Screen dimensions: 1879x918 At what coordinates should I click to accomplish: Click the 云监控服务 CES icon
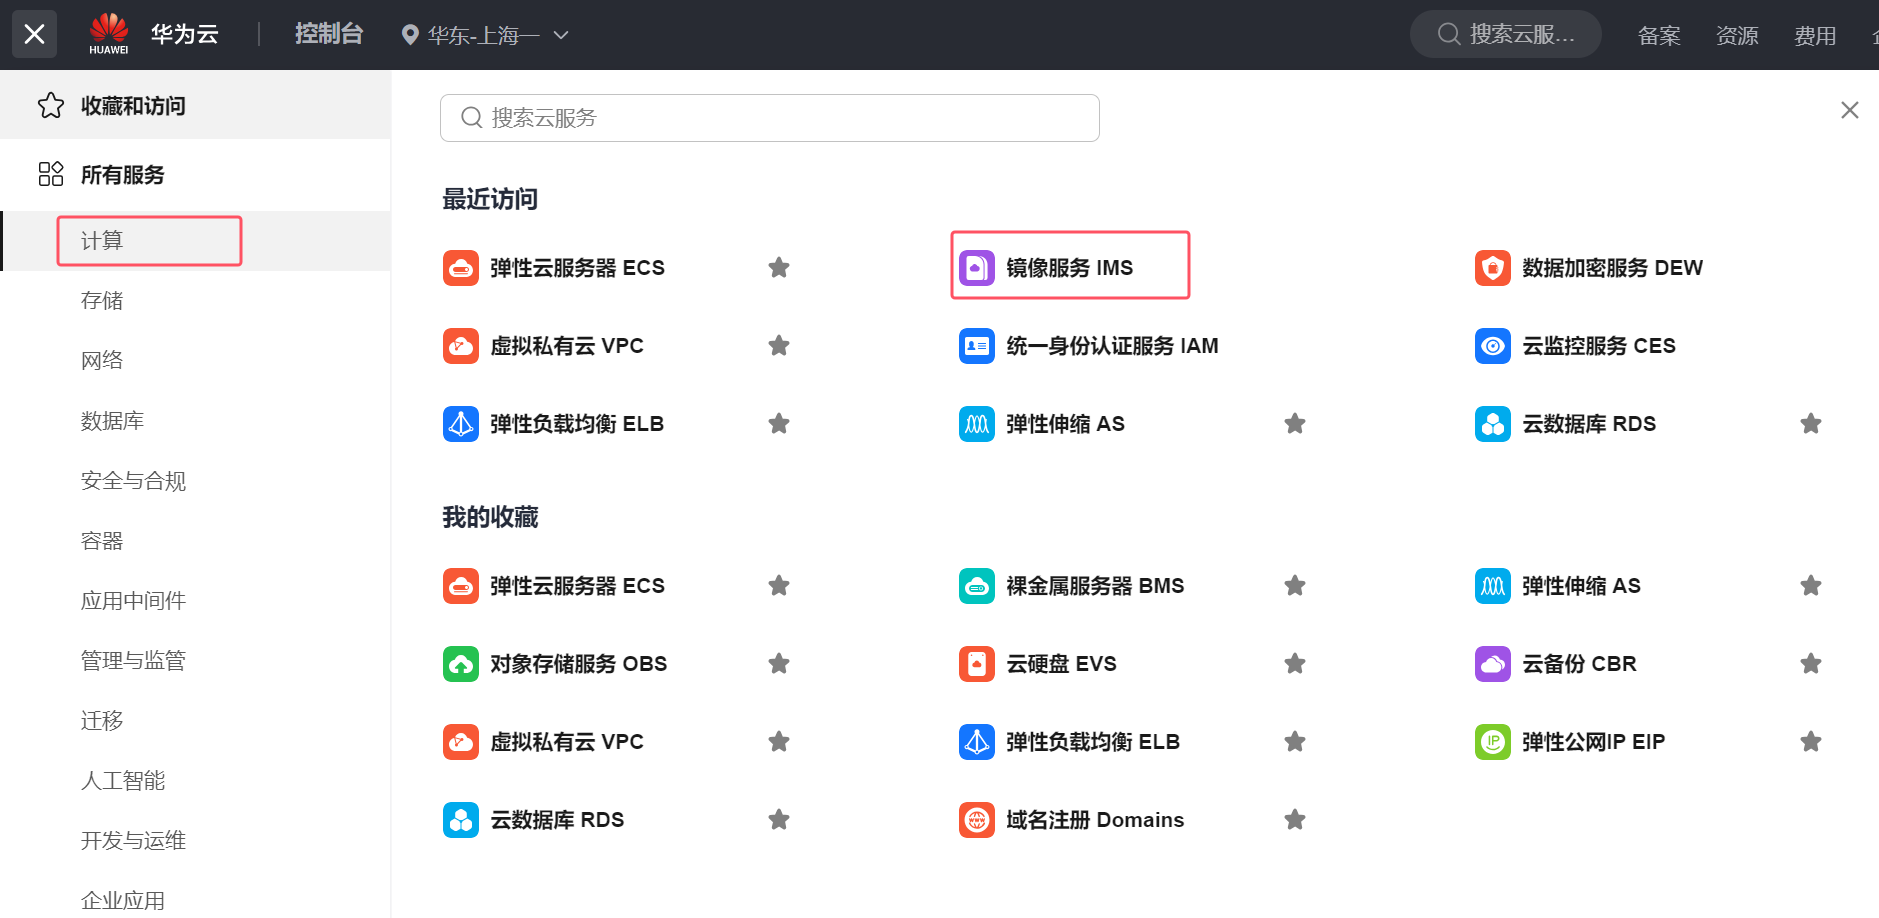[1493, 346]
